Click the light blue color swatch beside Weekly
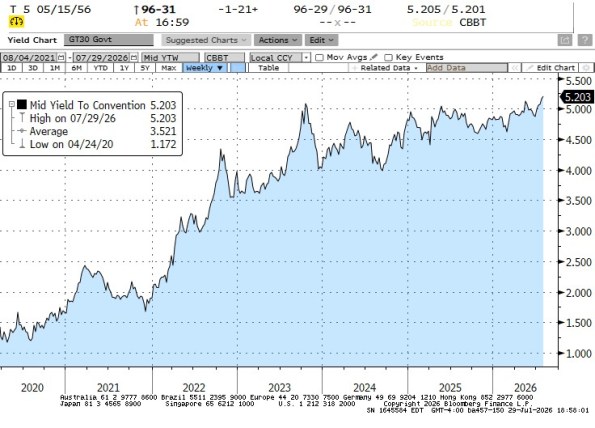Viewport: 595px width, 428px height. click(x=238, y=68)
